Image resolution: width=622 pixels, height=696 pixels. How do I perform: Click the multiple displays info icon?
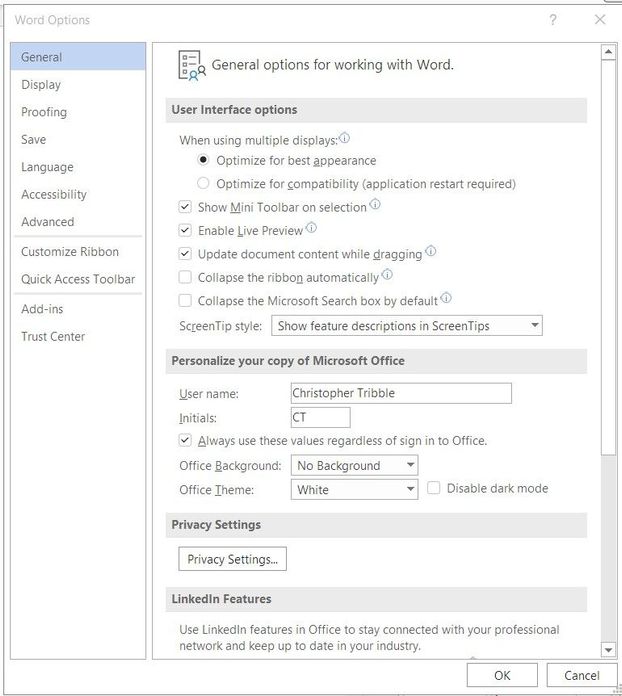coord(345,138)
